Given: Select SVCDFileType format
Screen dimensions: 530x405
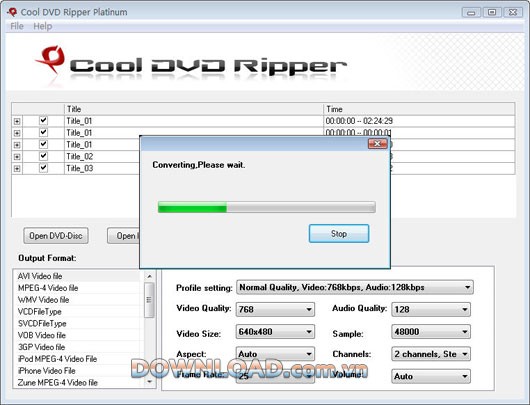Looking at the screenshot, I should click(x=77, y=324).
